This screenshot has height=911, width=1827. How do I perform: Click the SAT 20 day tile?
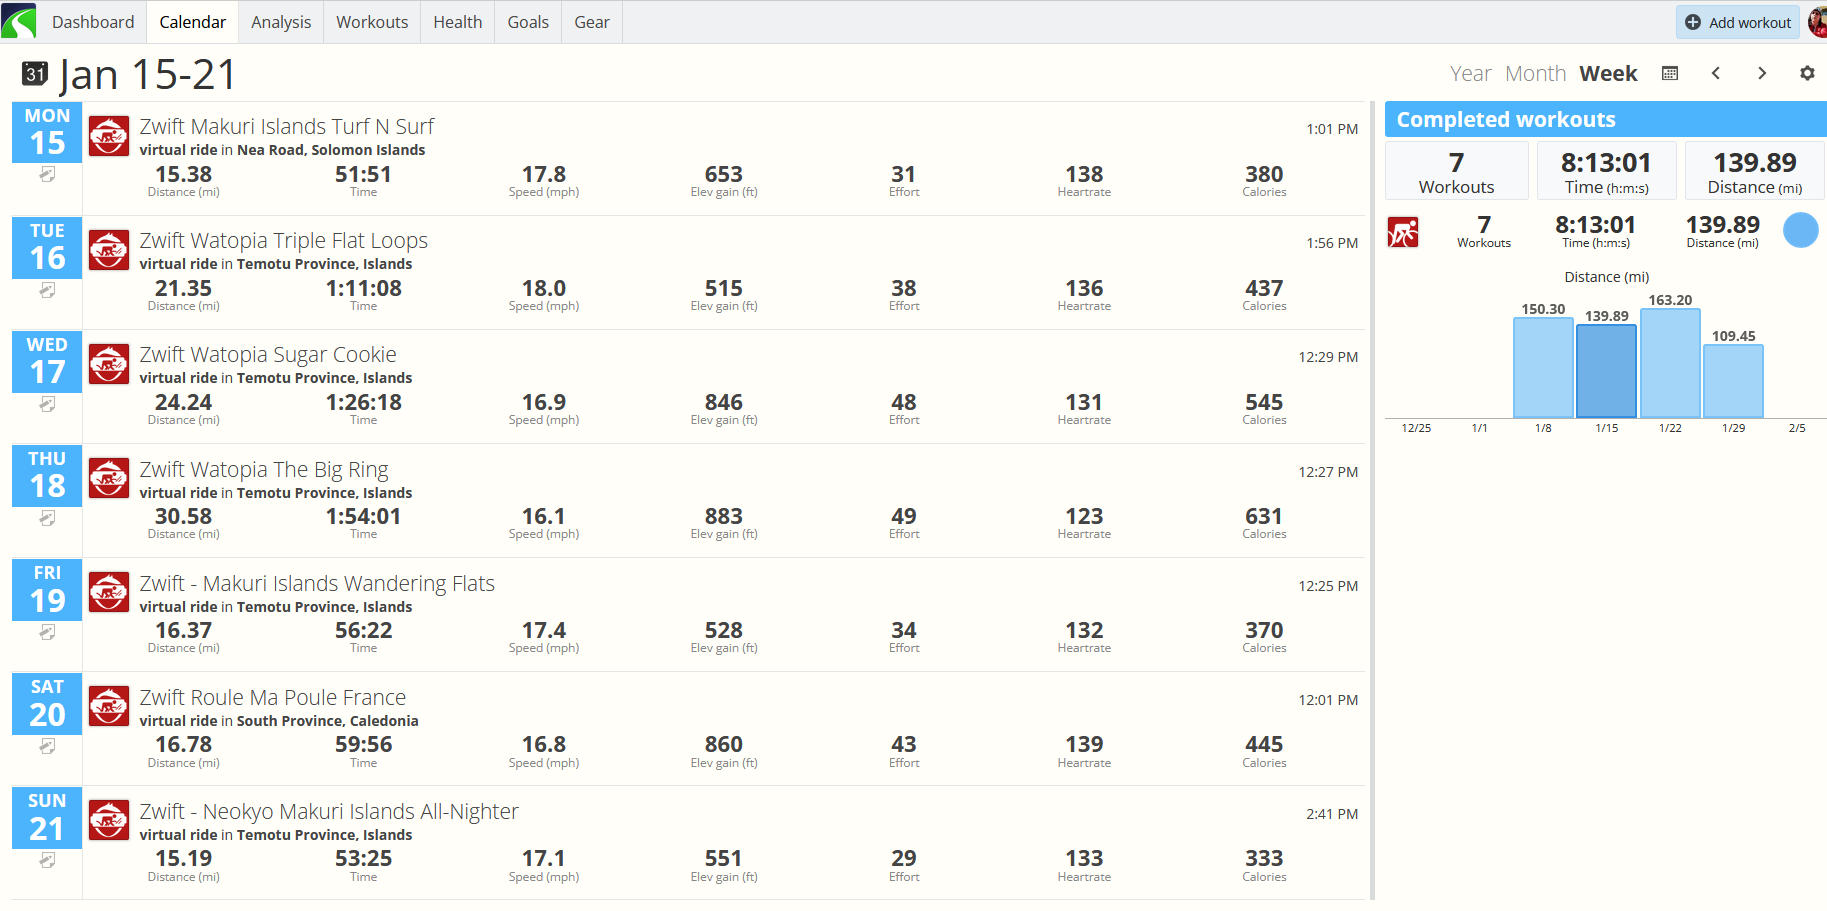(47, 703)
